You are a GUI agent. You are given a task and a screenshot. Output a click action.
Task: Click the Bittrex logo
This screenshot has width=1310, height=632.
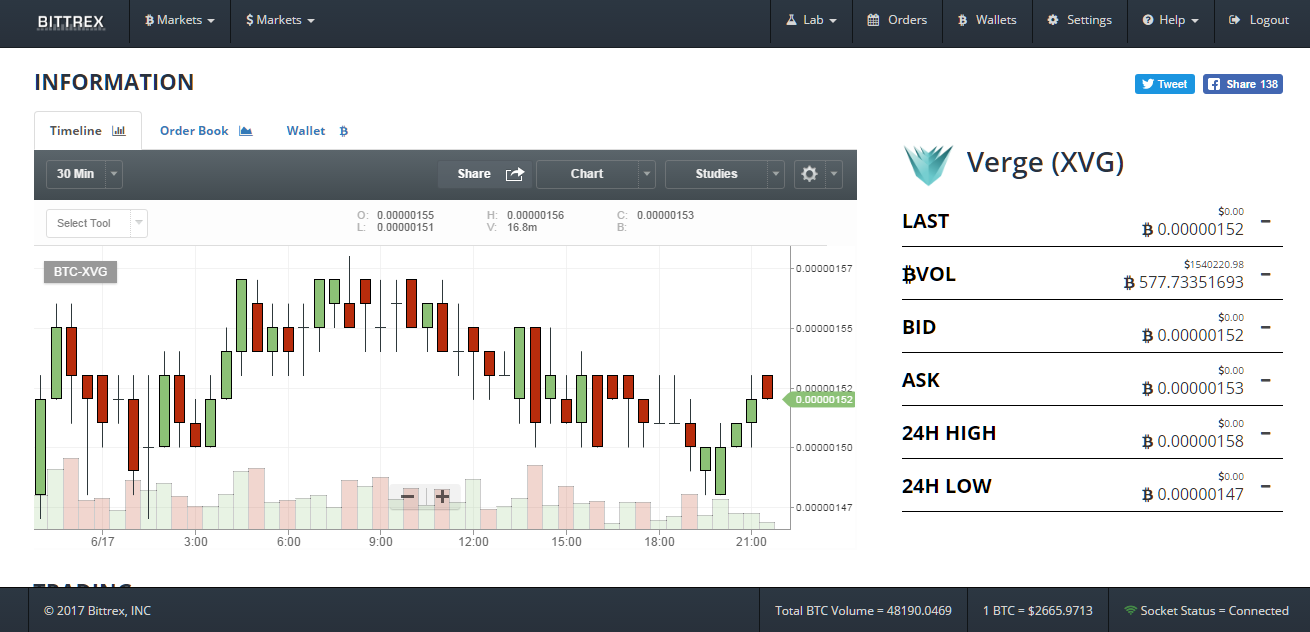click(70, 21)
